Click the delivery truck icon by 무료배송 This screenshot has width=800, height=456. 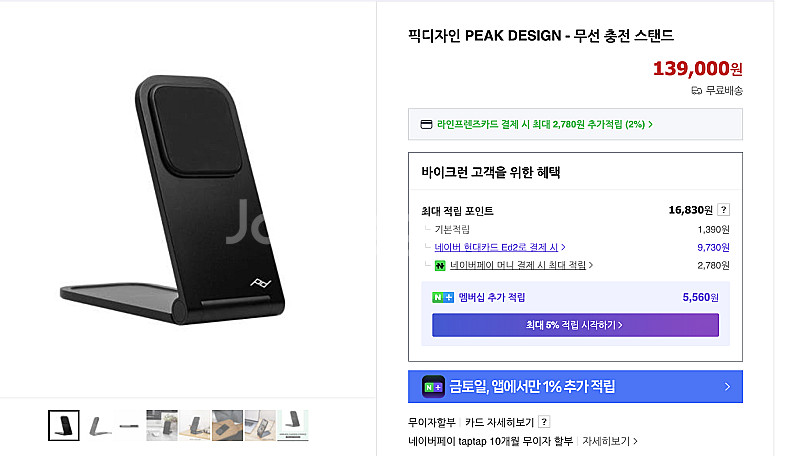point(696,90)
